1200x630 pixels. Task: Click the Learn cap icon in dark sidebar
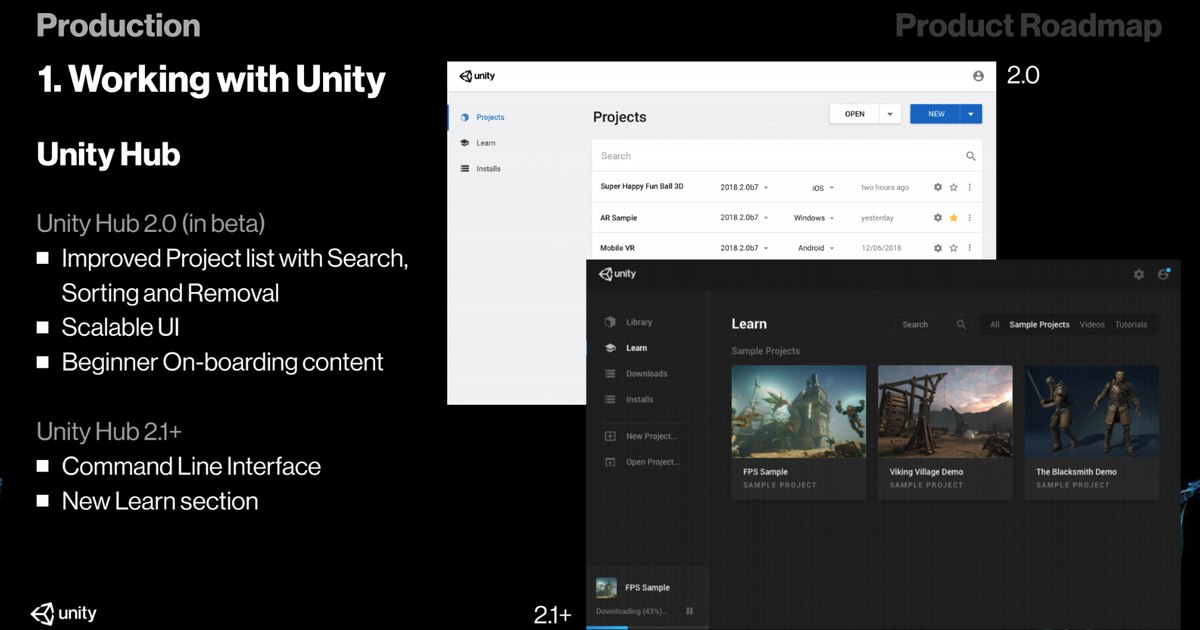click(610, 348)
